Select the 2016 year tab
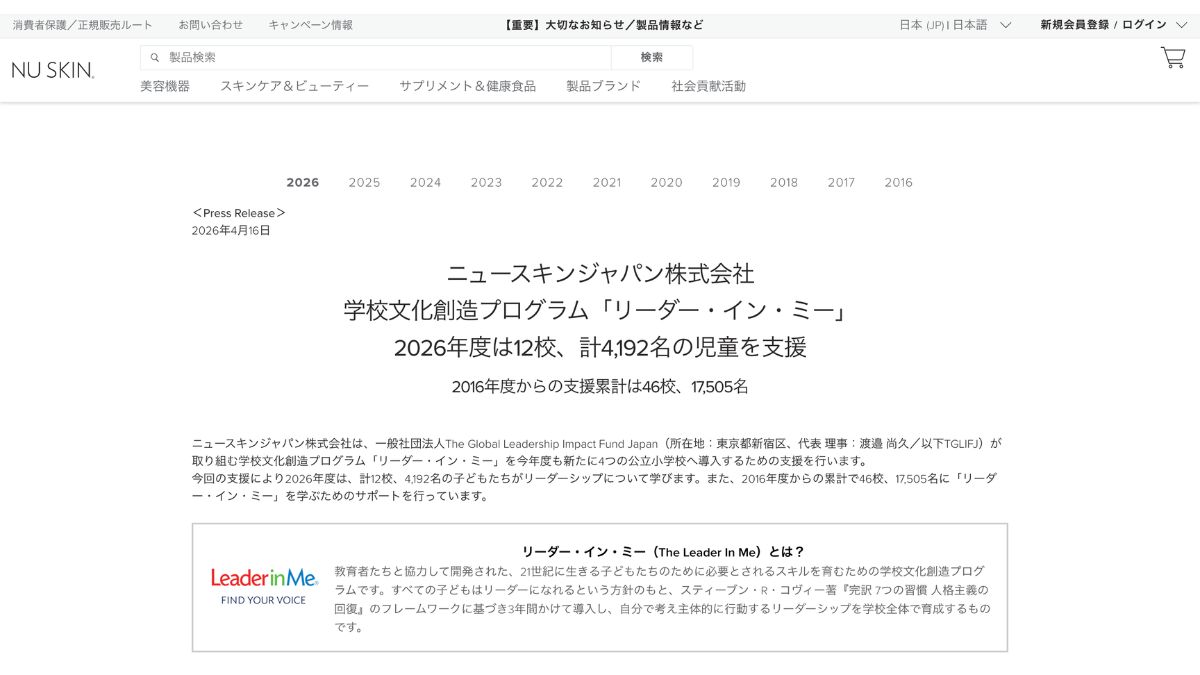 pyautogui.click(x=898, y=182)
